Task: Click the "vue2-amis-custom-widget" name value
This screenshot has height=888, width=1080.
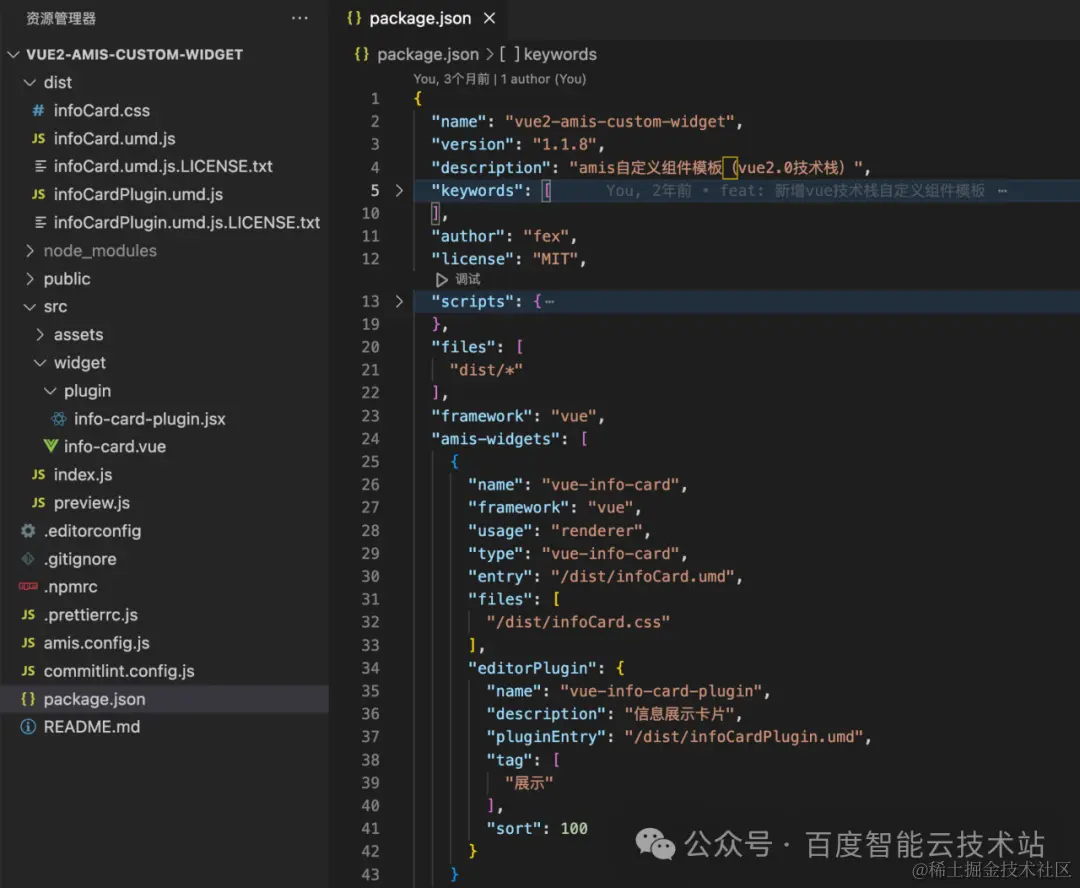Action: (619, 121)
